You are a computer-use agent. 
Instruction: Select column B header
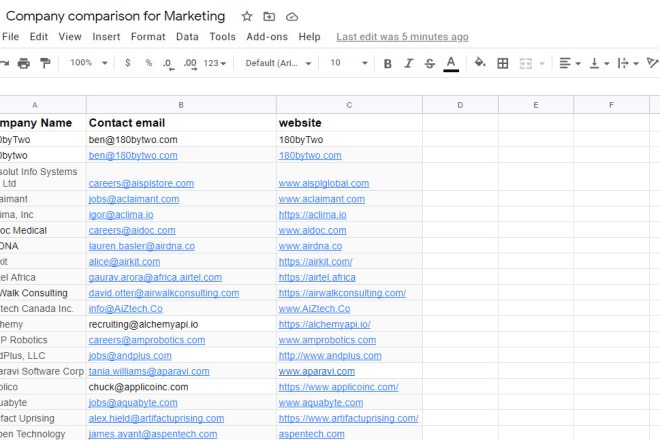[181, 105]
